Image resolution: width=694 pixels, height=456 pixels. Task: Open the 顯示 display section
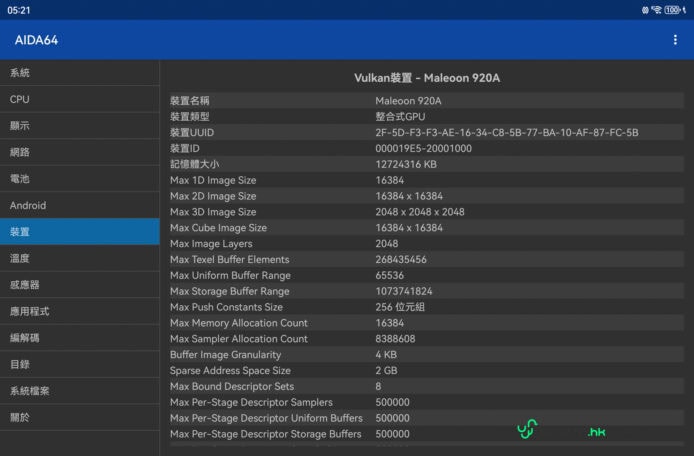[x=80, y=126]
